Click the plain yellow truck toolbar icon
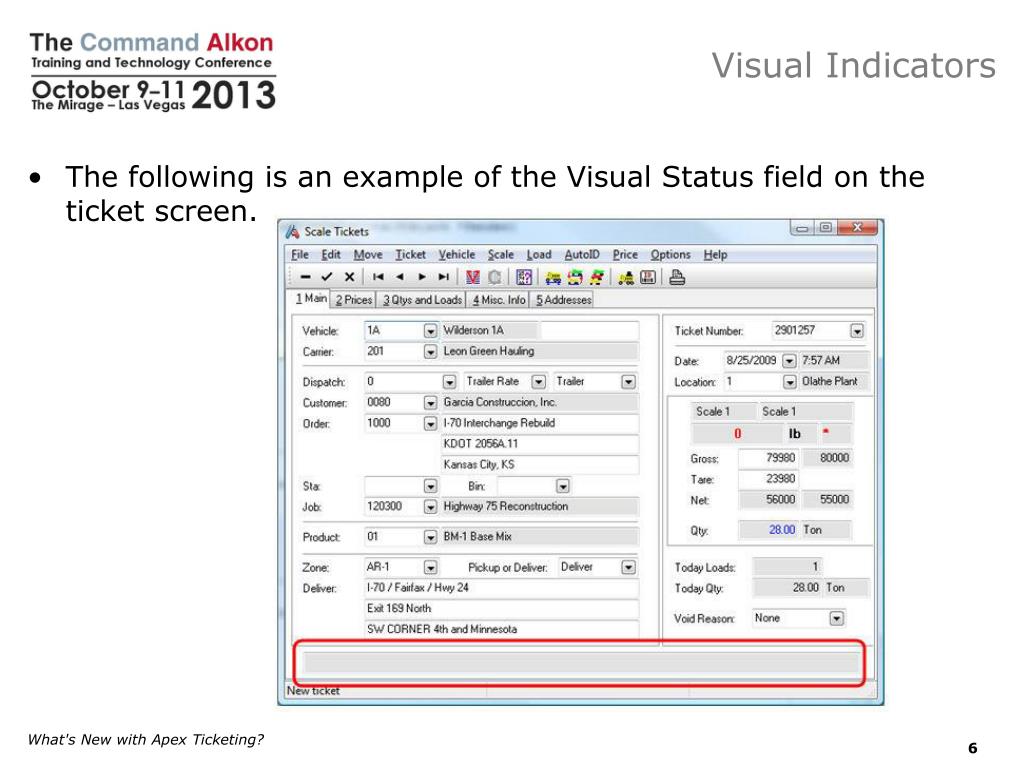Screen dimensions: 1024x768 [x=553, y=278]
